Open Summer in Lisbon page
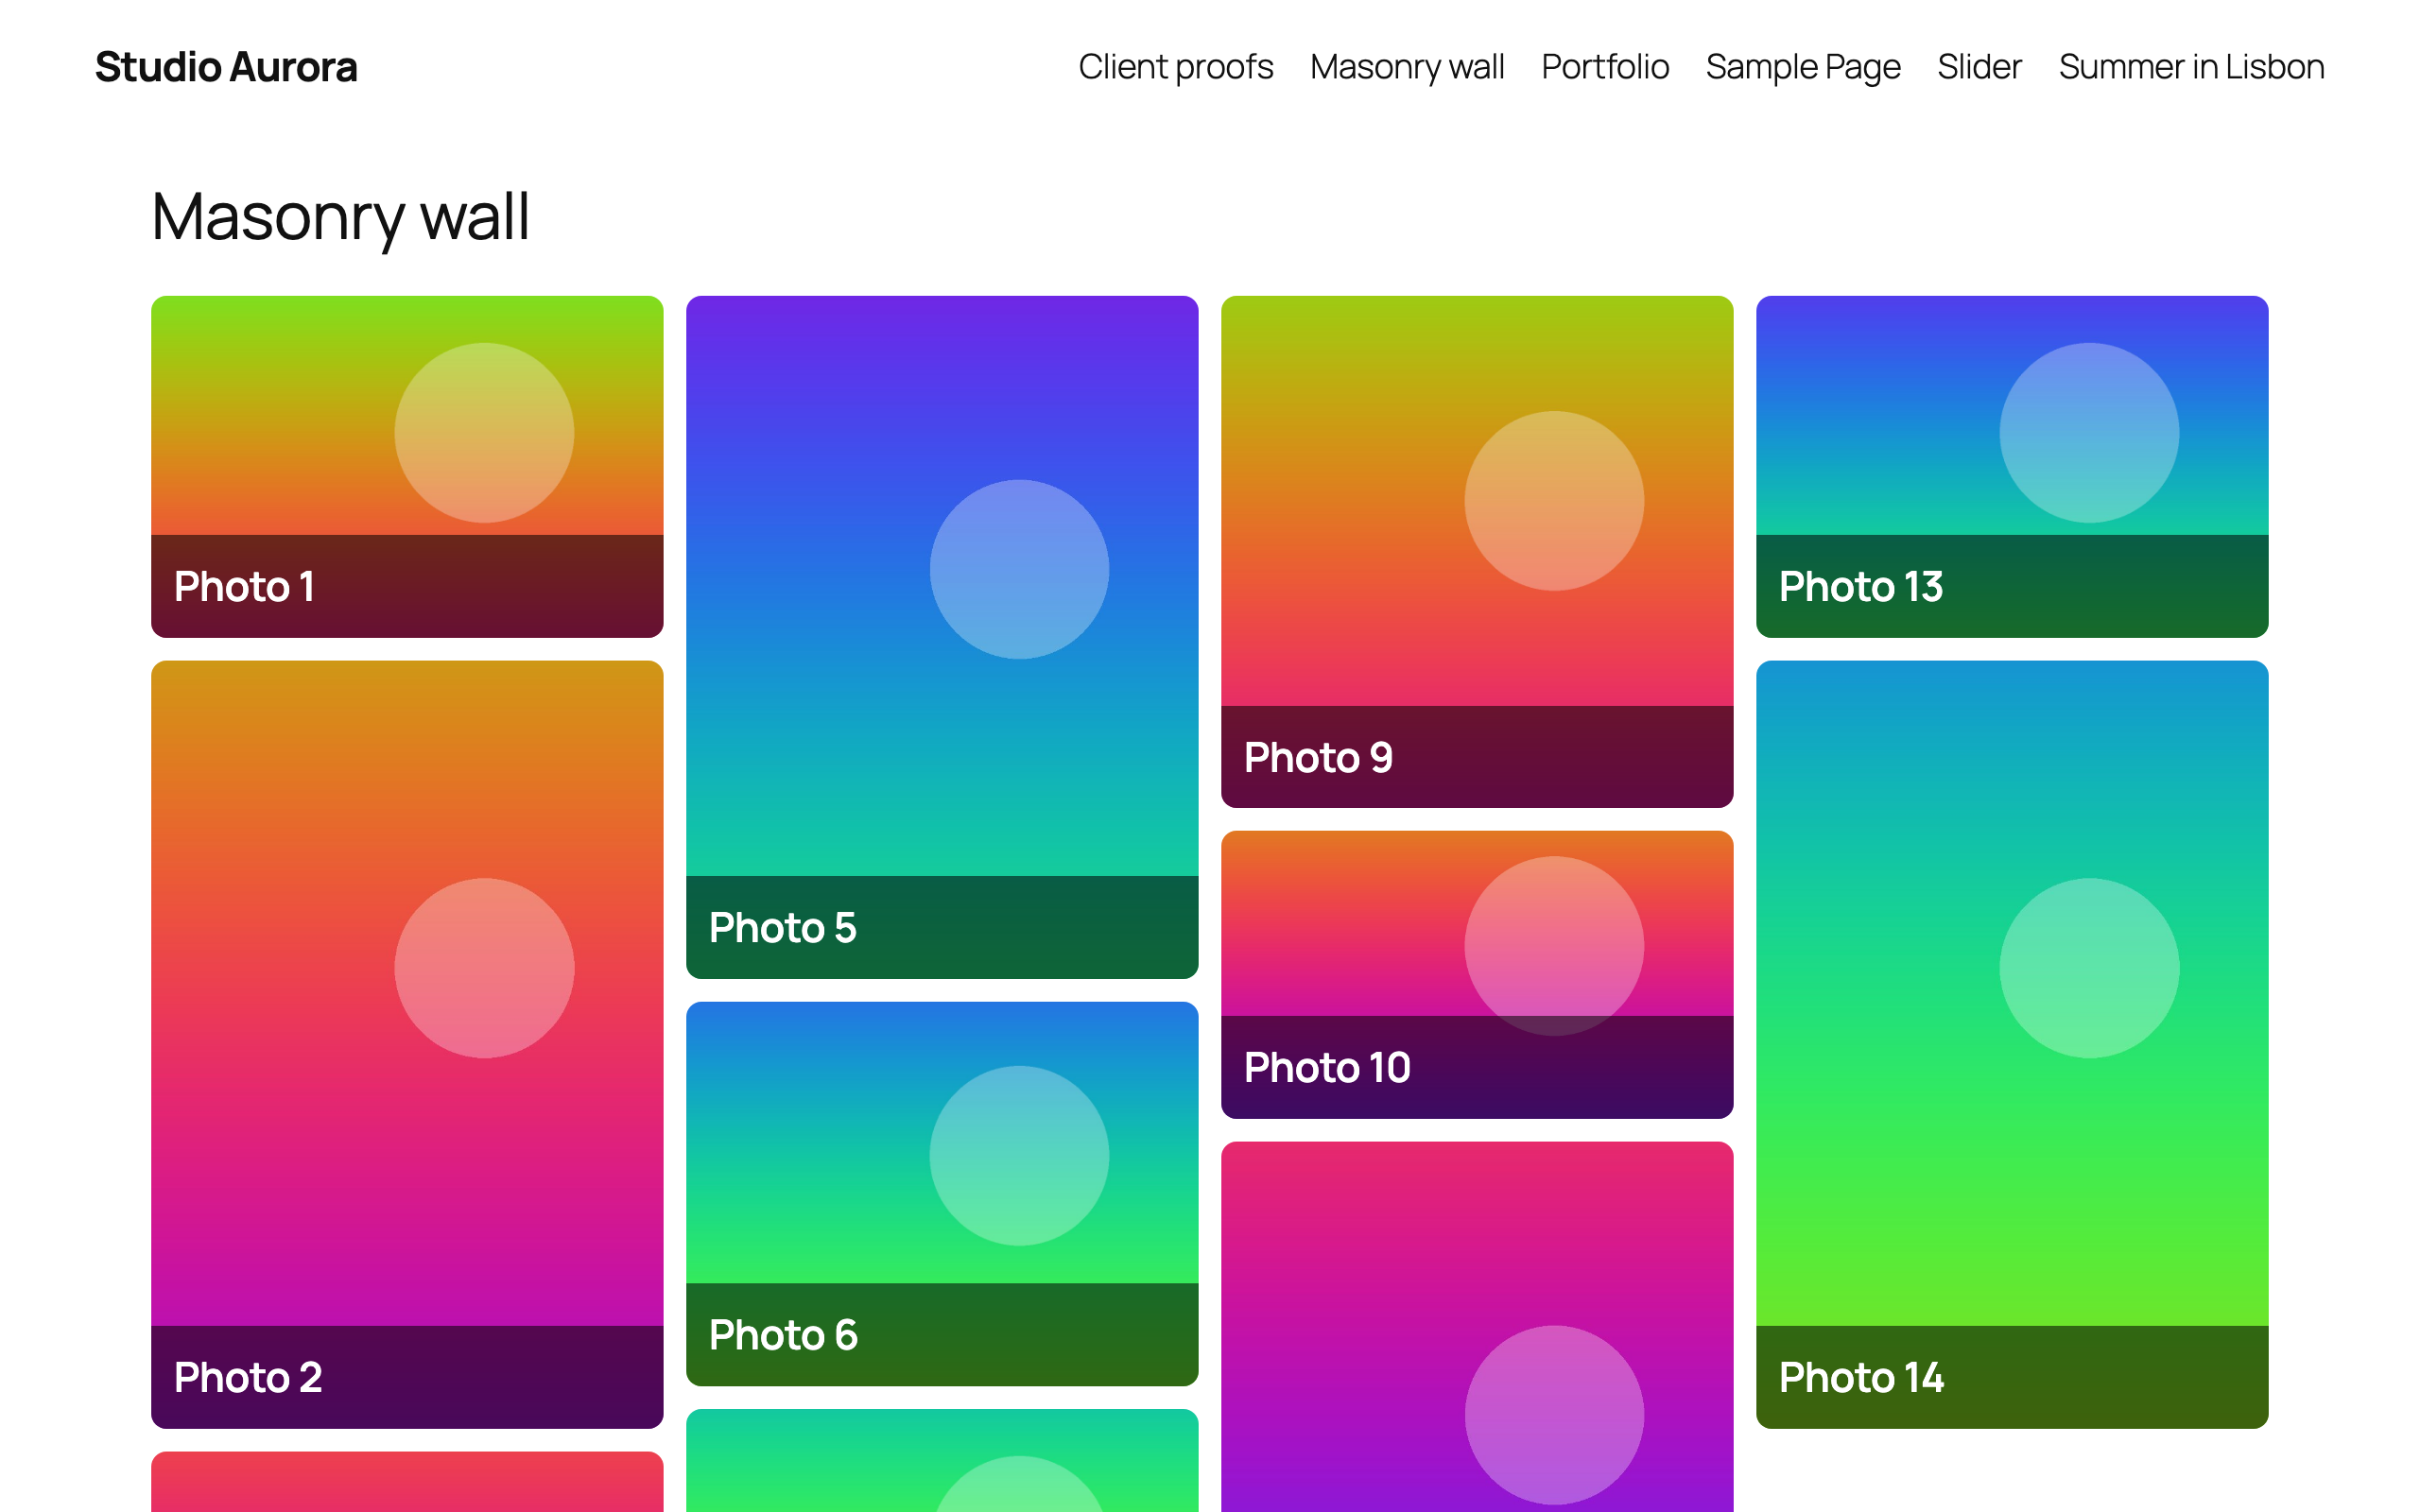This screenshot has height=1512, width=2420. click(x=2191, y=67)
